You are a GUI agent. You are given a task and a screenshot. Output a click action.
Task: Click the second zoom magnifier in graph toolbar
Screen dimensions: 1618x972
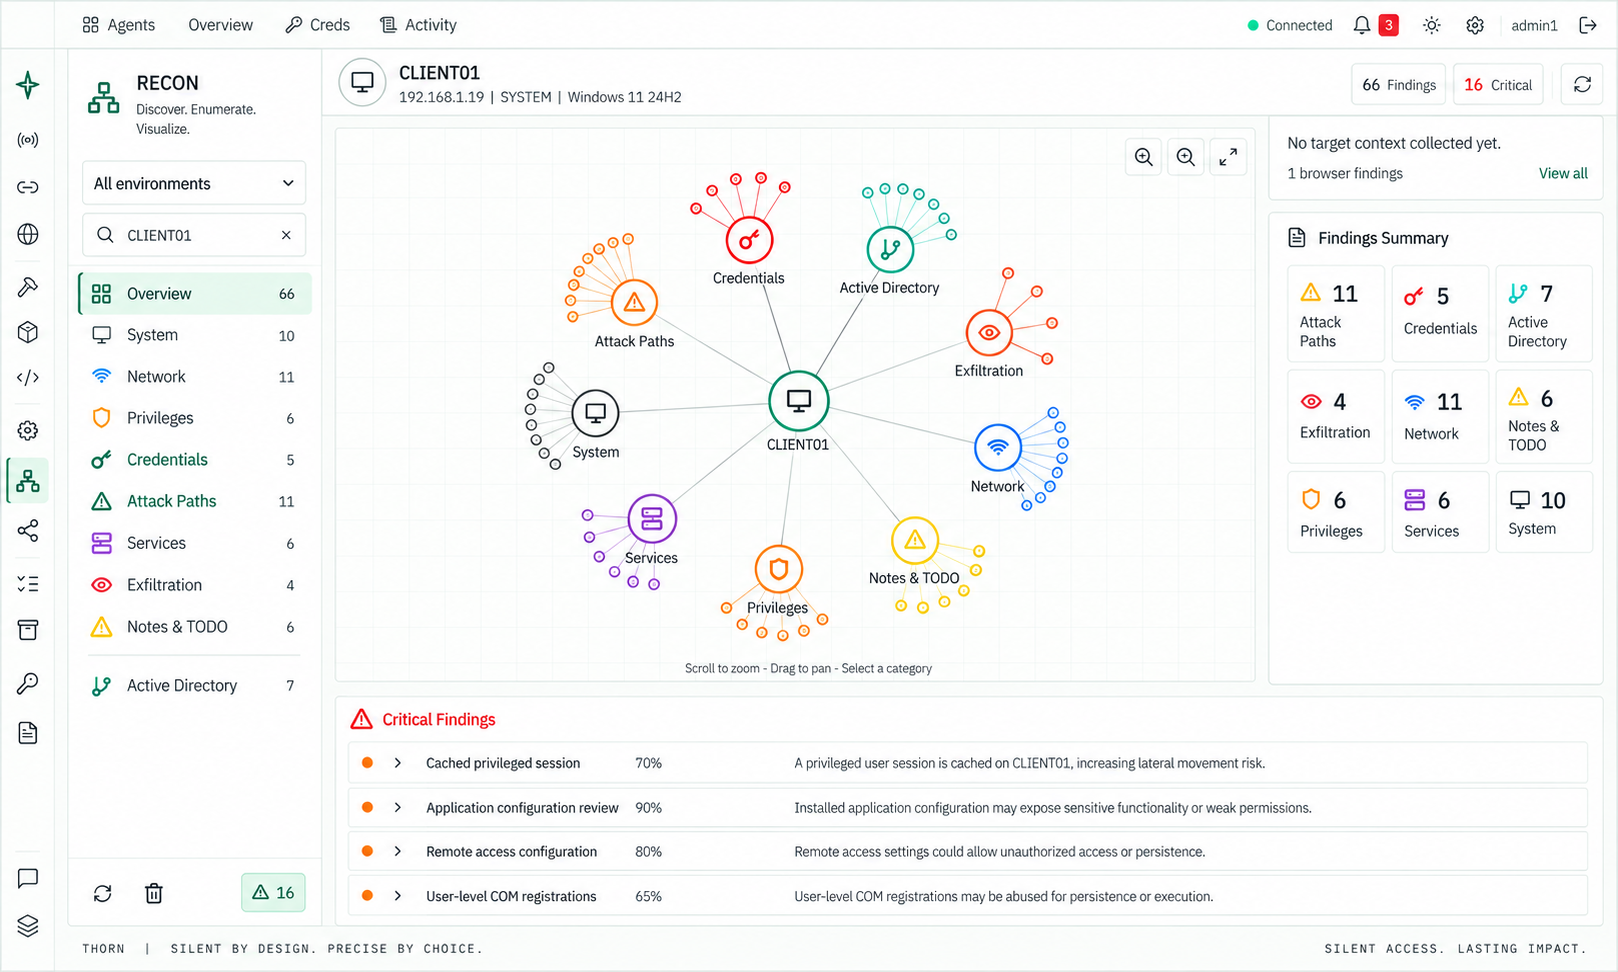pyautogui.click(x=1186, y=157)
